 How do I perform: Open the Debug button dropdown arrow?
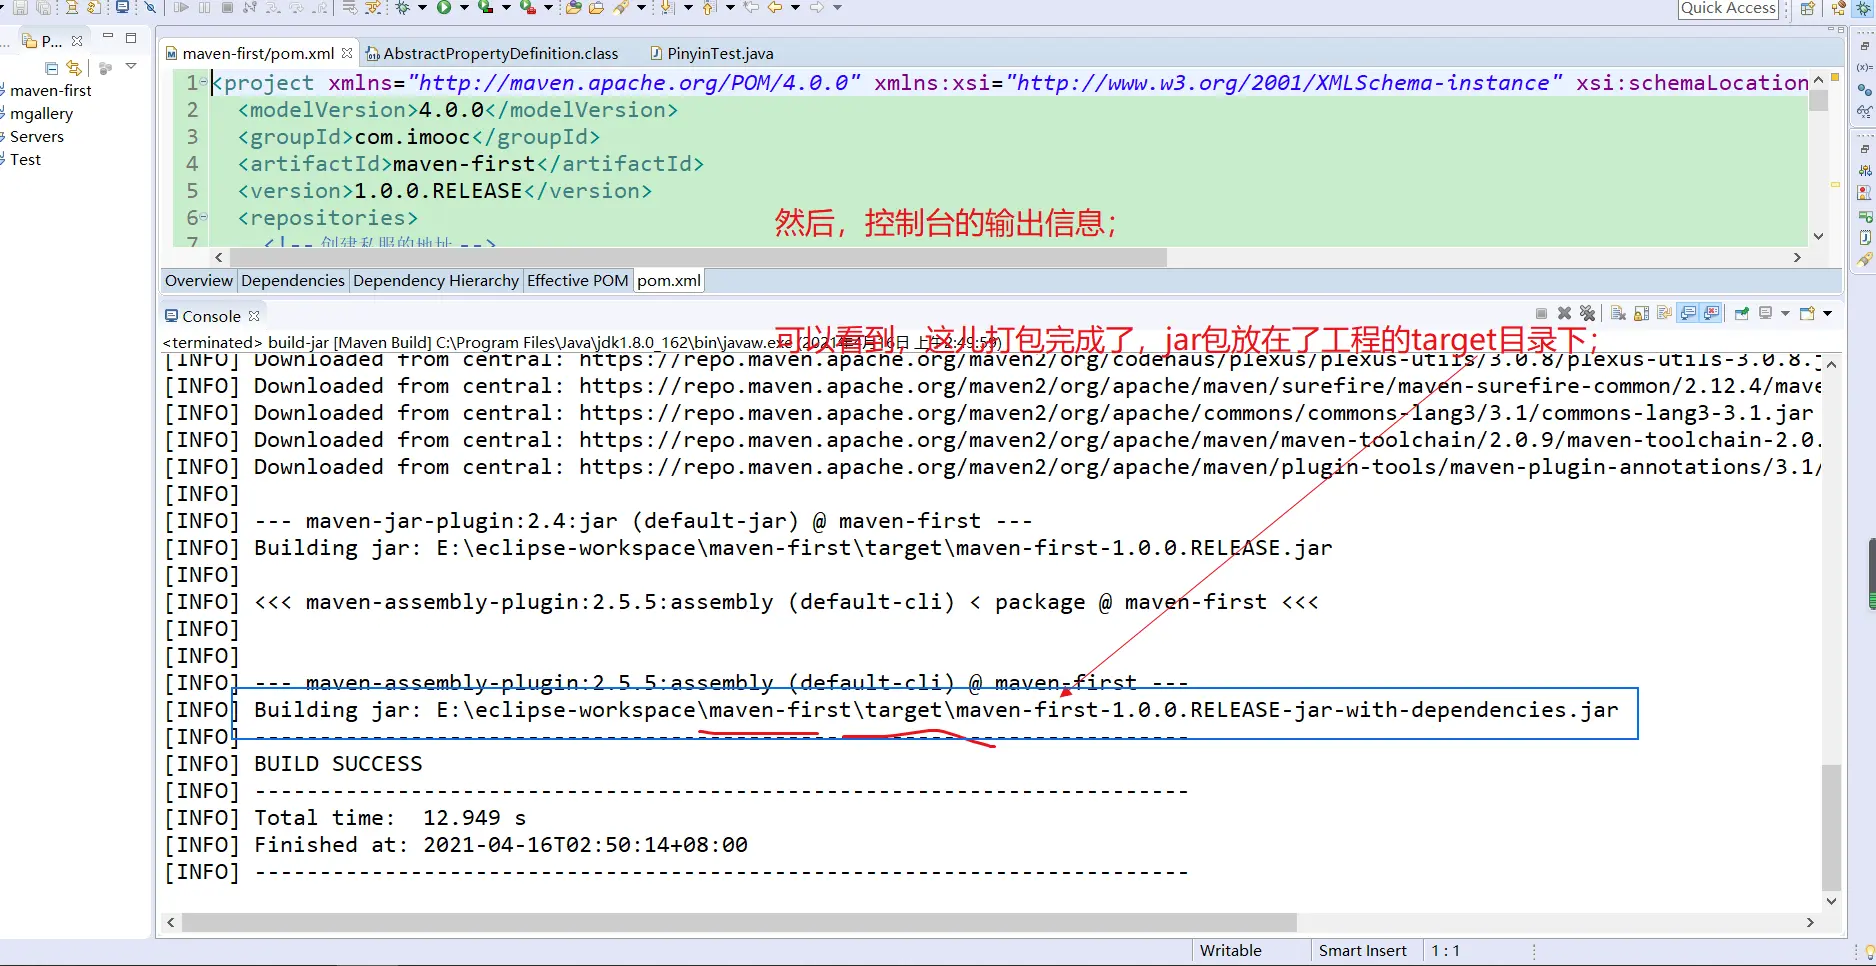click(x=422, y=8)
